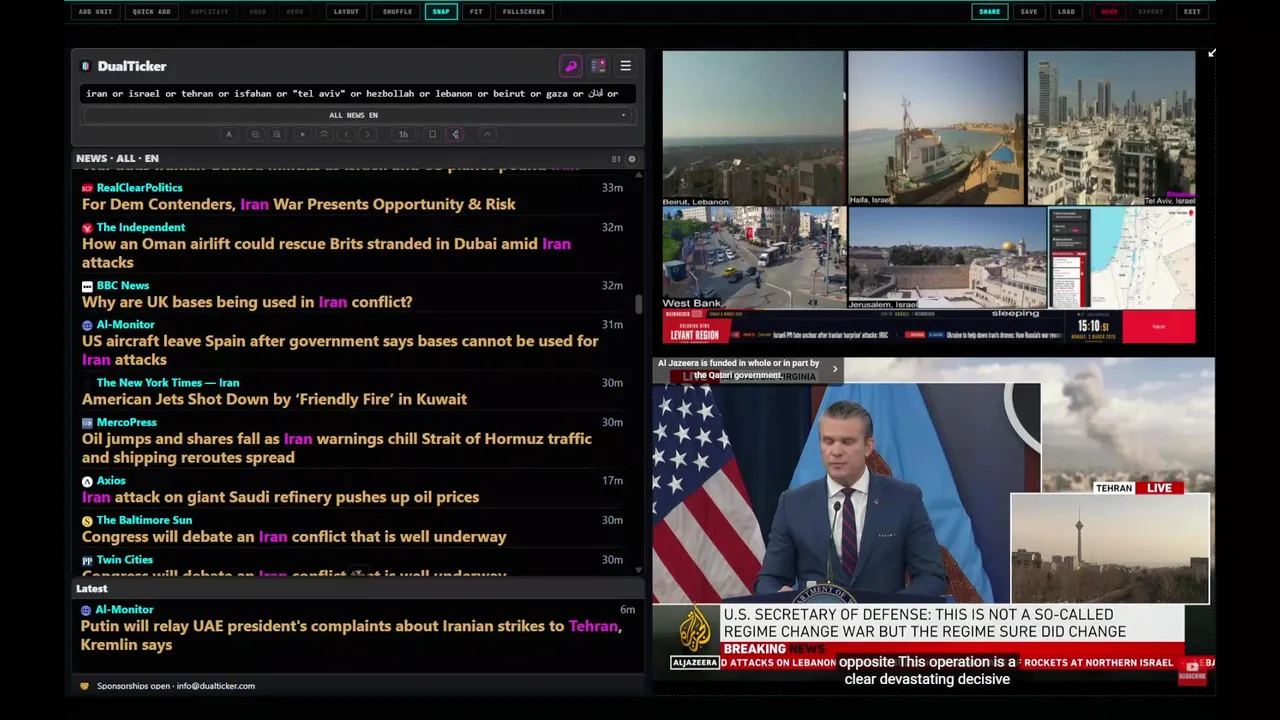Open the DualTicker hamburger menu
This screenshot has width=1280, height=720.
(x=625, y=66)
